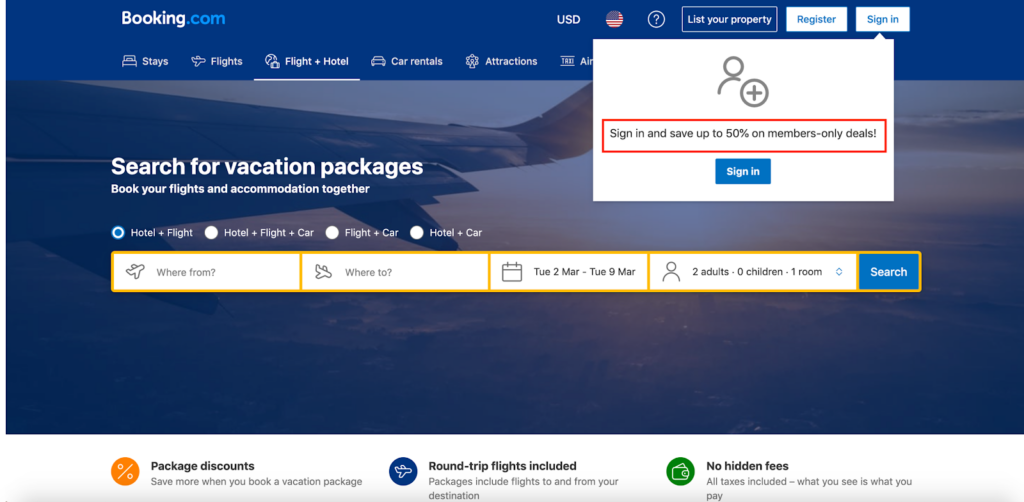Open the Tue 2 Mar date picker

pos(584,272)
